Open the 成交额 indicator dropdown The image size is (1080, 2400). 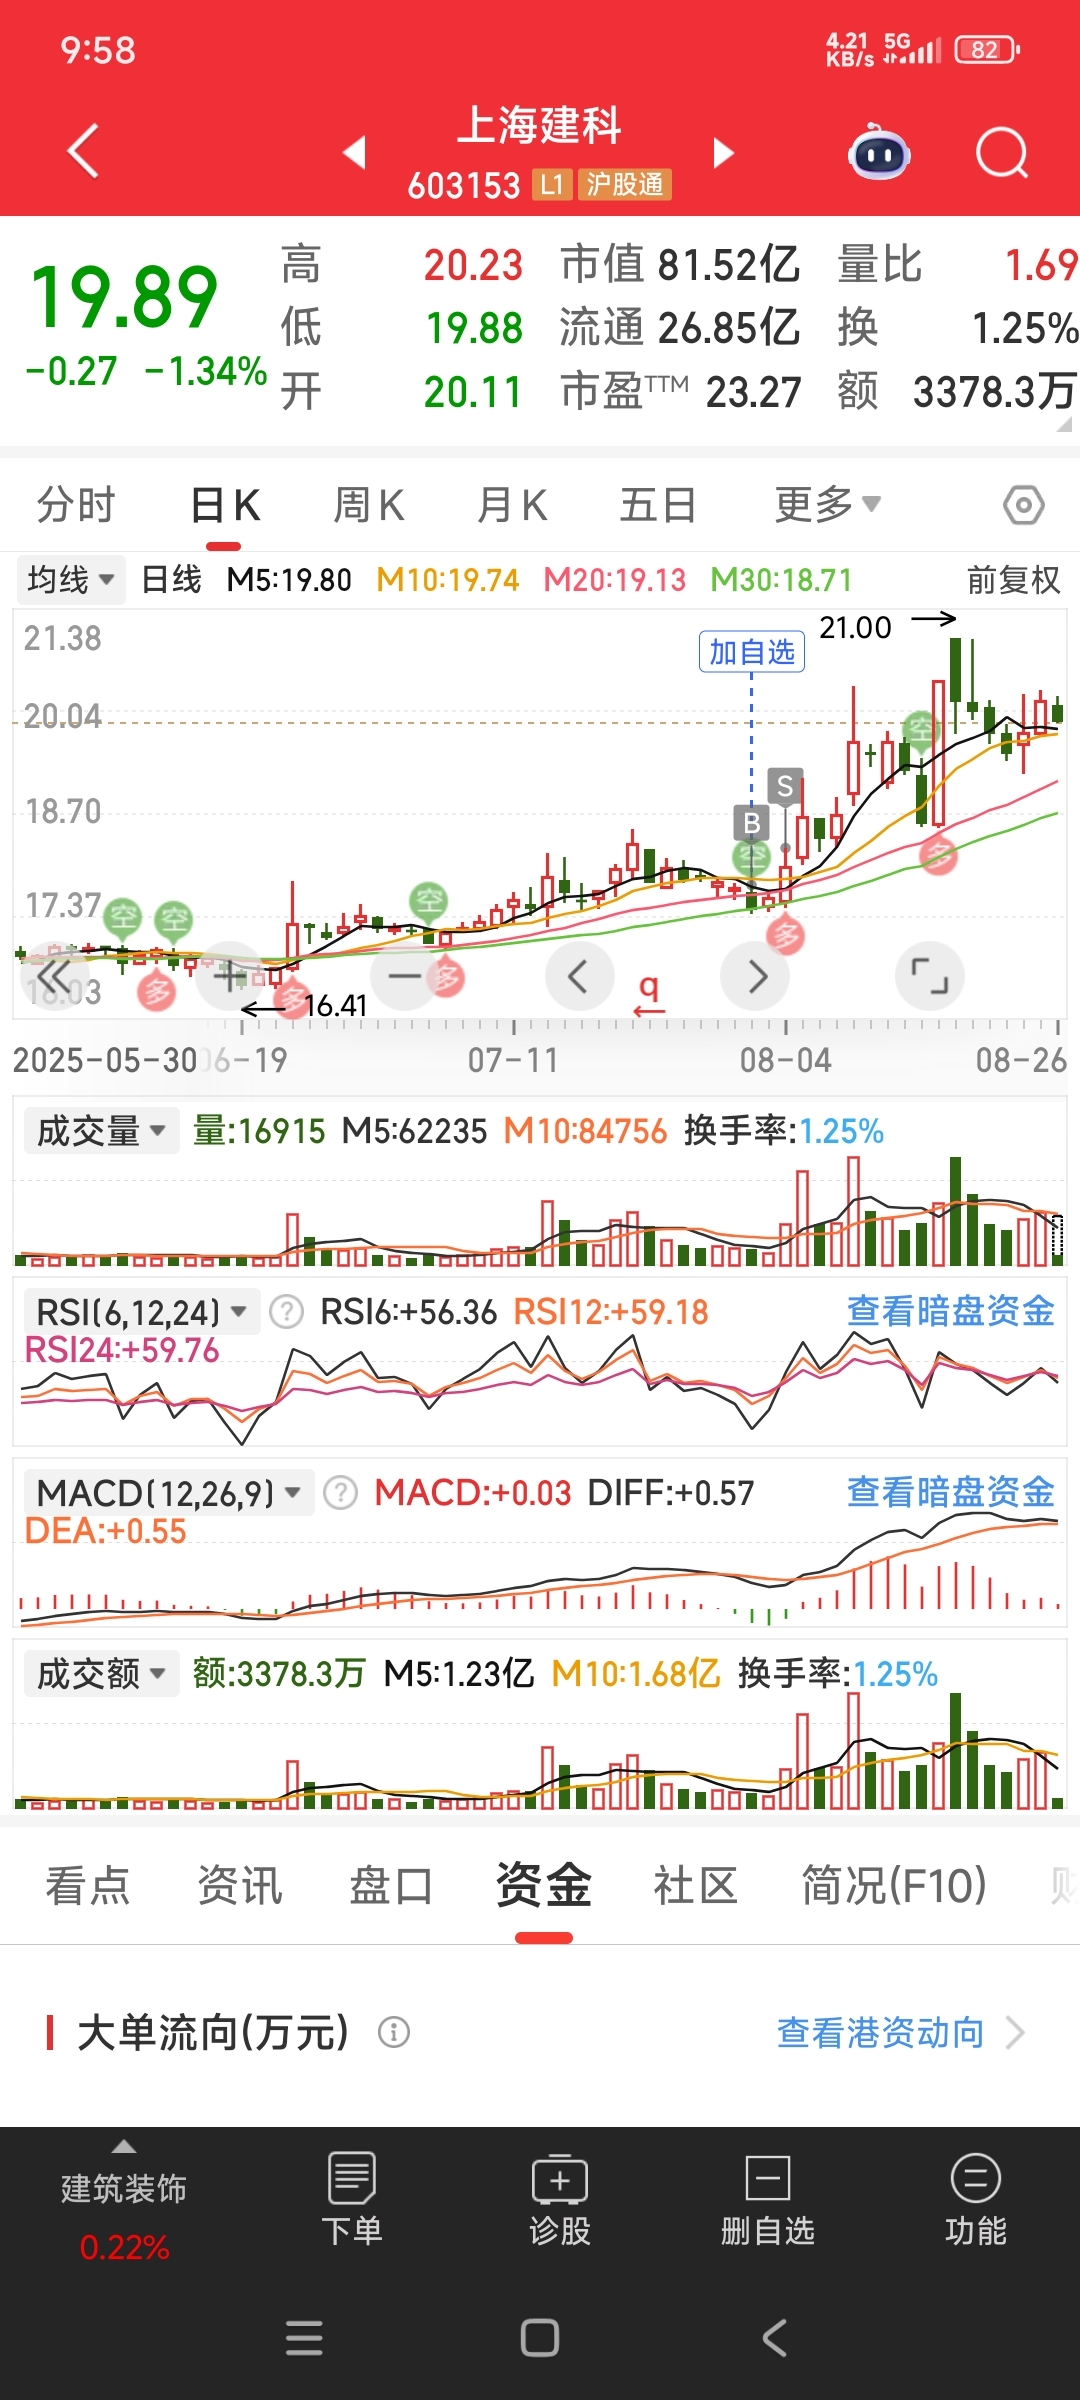101,1673
